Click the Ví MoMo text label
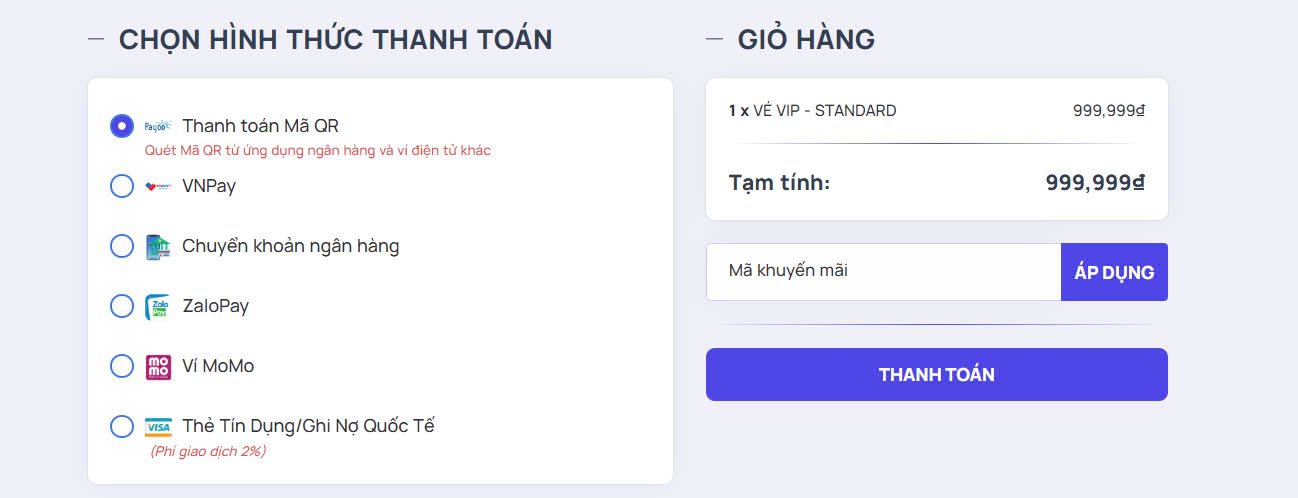Screen dimensions: 1298x498 point(218,366)
